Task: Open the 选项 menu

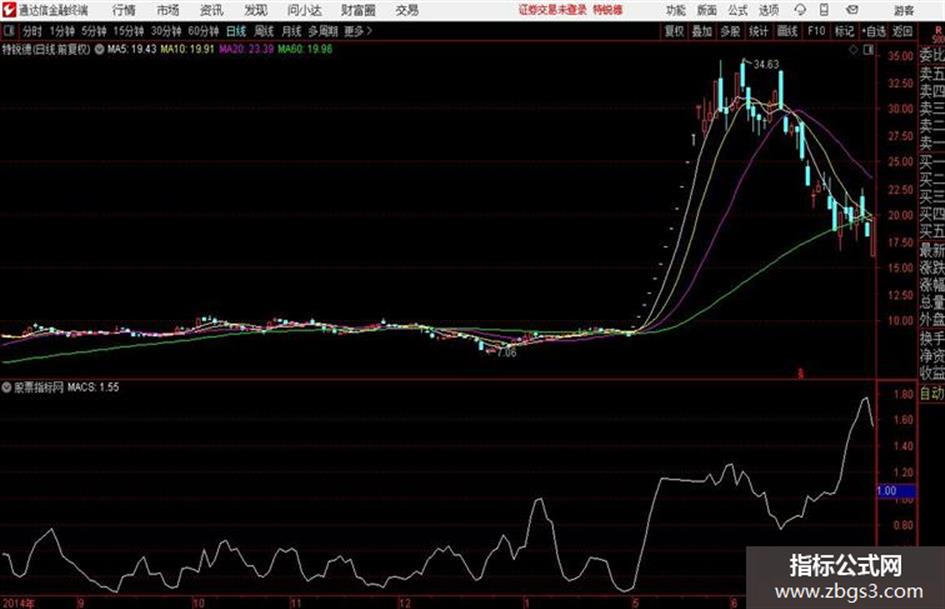Action: 768,10
